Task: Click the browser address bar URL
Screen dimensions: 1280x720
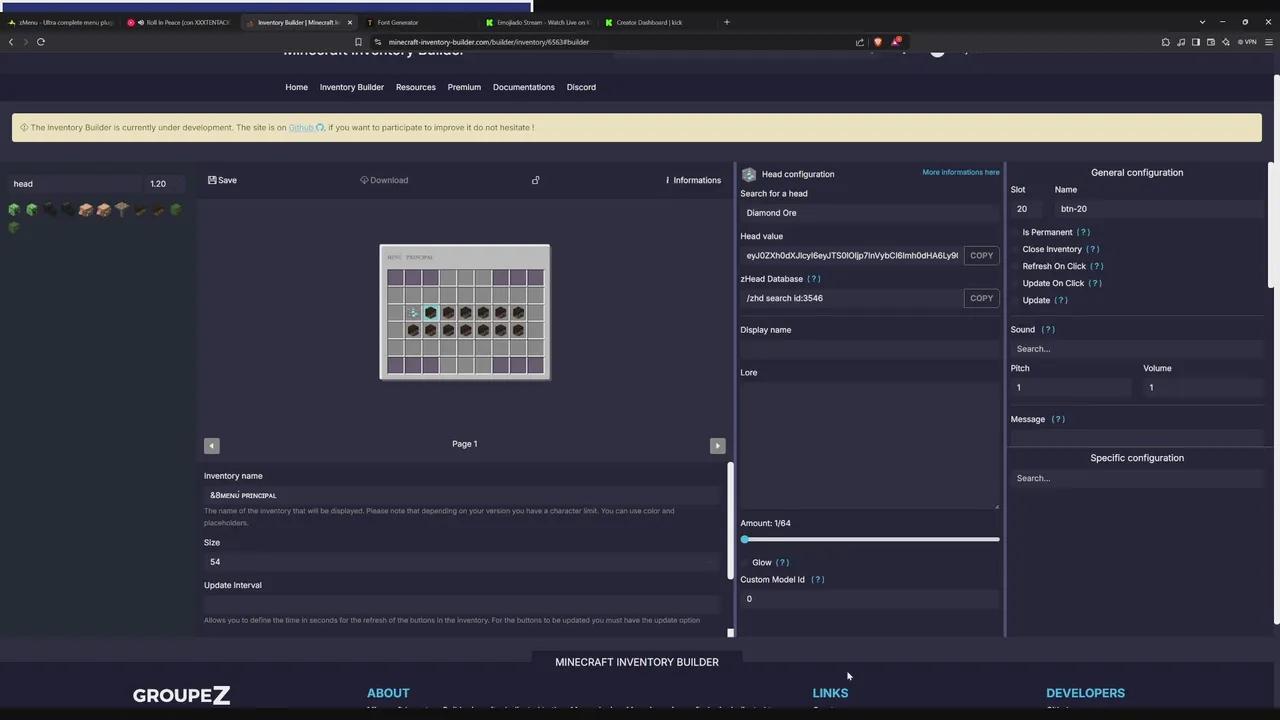Action: pyautogui.click(x=488, y=42)
